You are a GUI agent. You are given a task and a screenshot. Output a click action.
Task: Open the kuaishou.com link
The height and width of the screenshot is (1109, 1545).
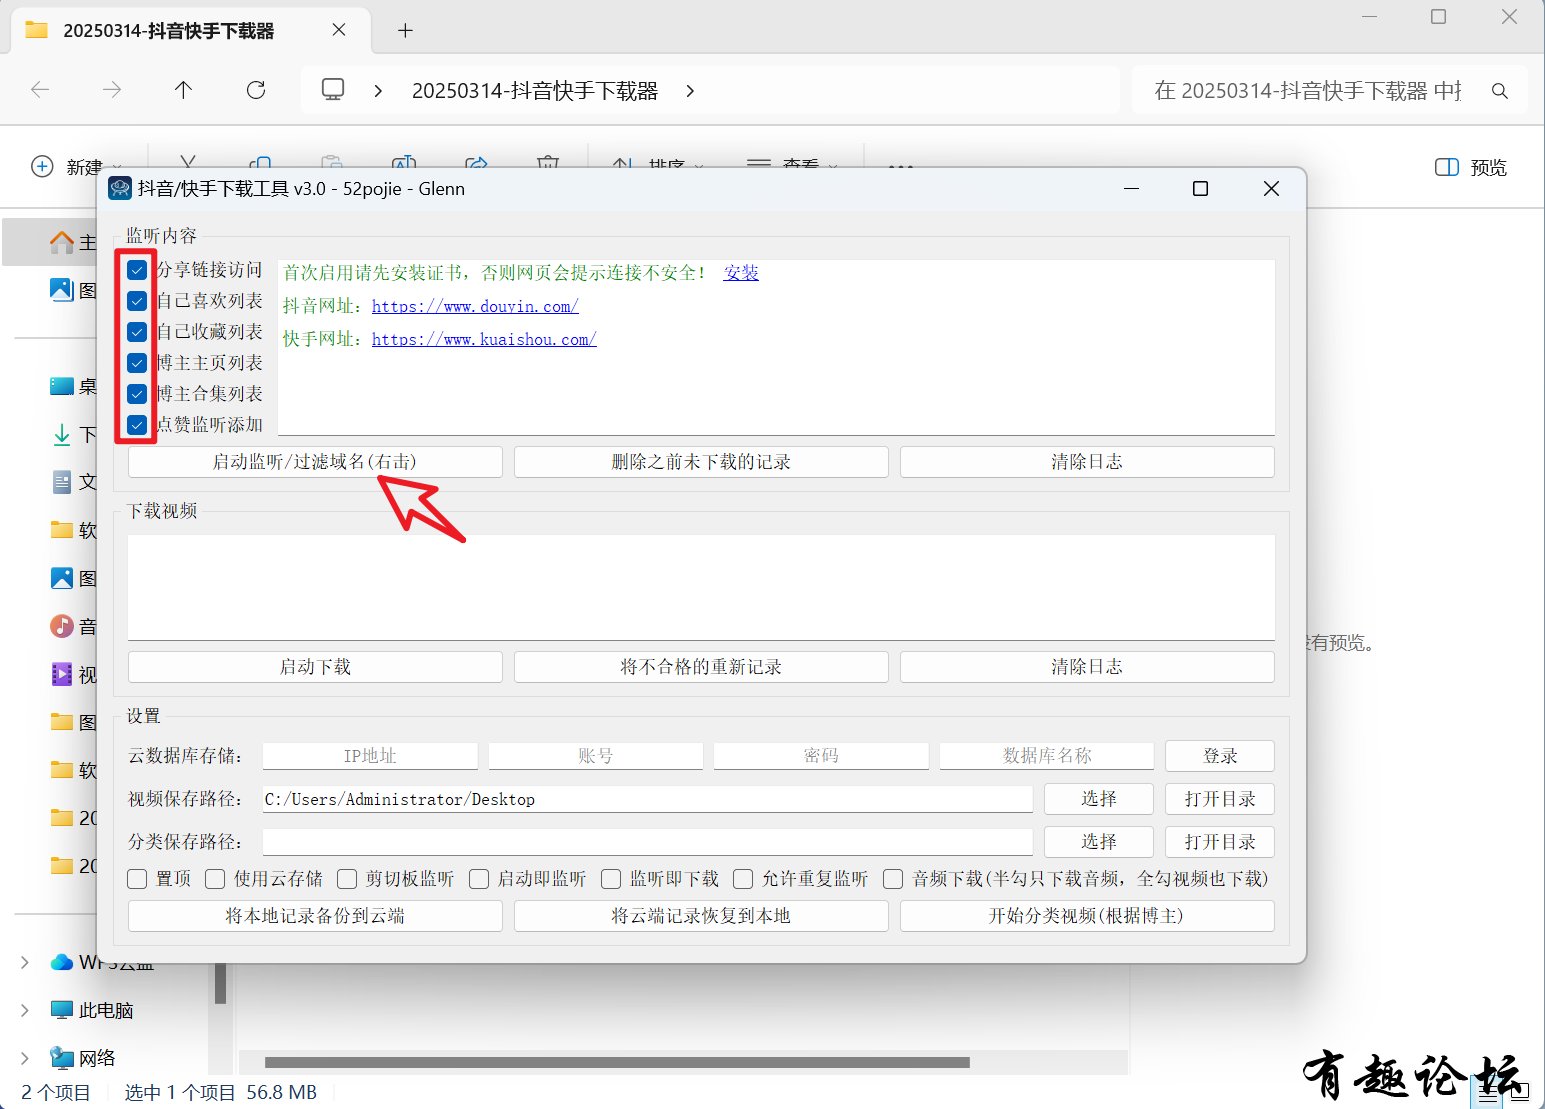484,339
